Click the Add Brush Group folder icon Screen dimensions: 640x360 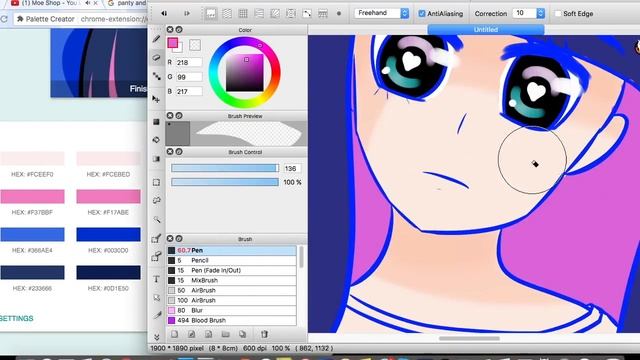click(226, 334)
